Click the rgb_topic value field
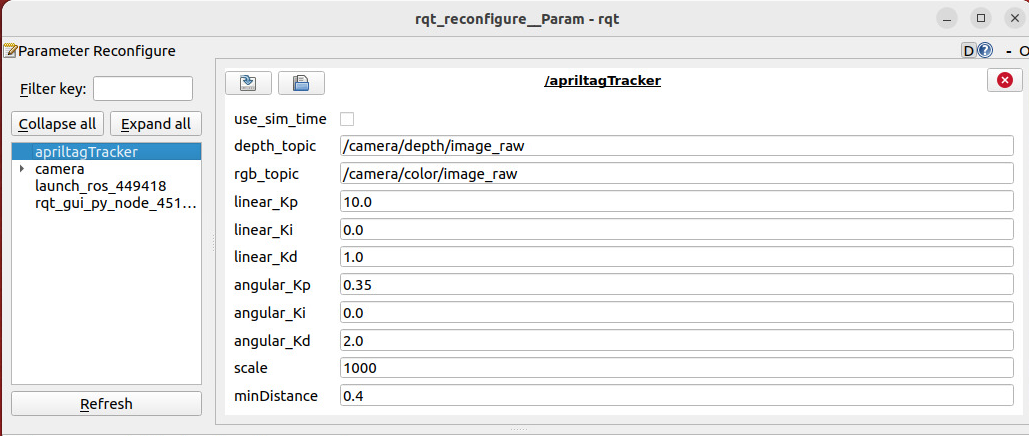This screenshot has width=1029, height=436. (x=677, y=174)
